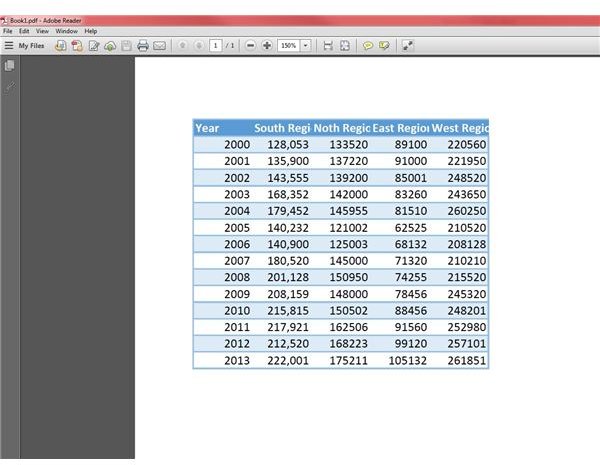Click the 150% zoom value field

point(289,46)
